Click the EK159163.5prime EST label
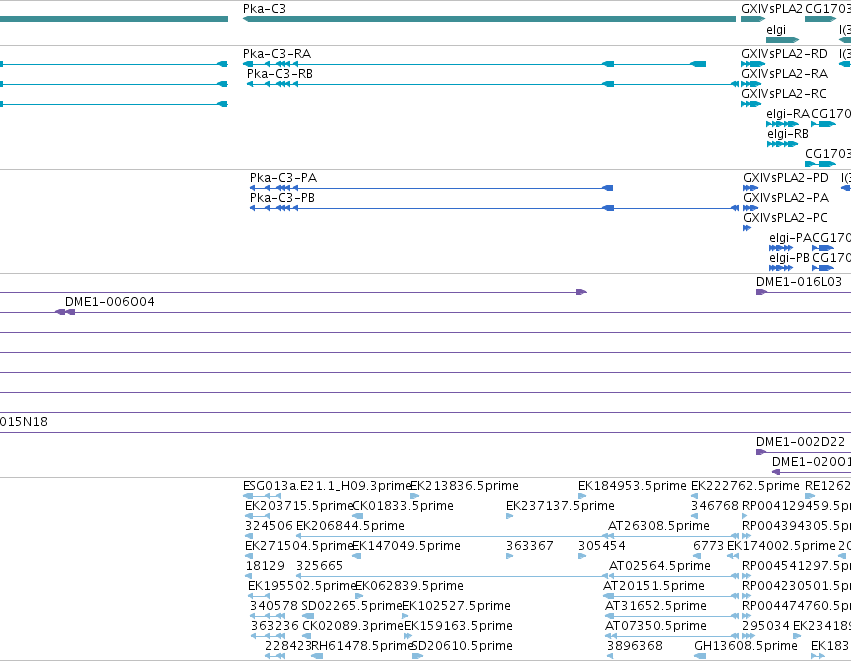This screenshot has height=661, width=851. [x=459, y=626]
